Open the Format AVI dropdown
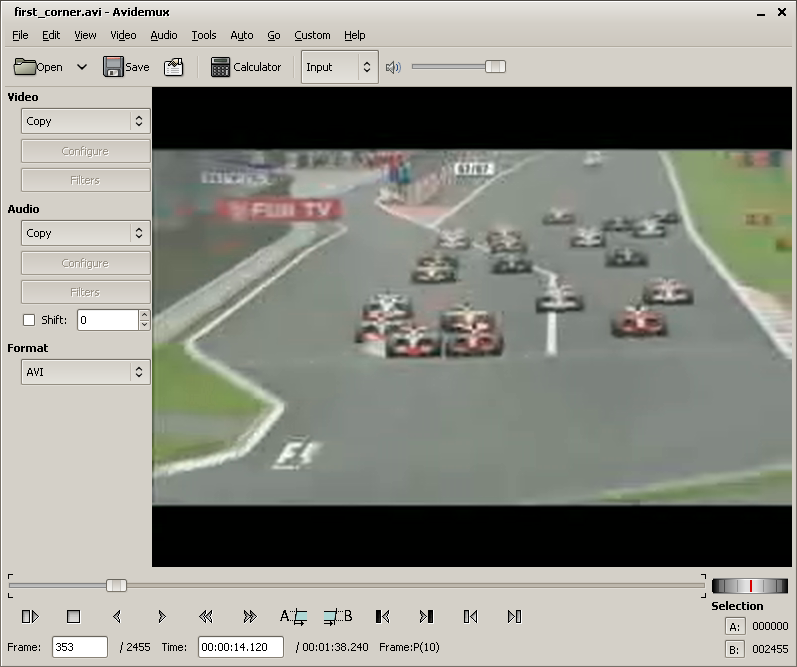797x667 pixels. click(85, 372)
